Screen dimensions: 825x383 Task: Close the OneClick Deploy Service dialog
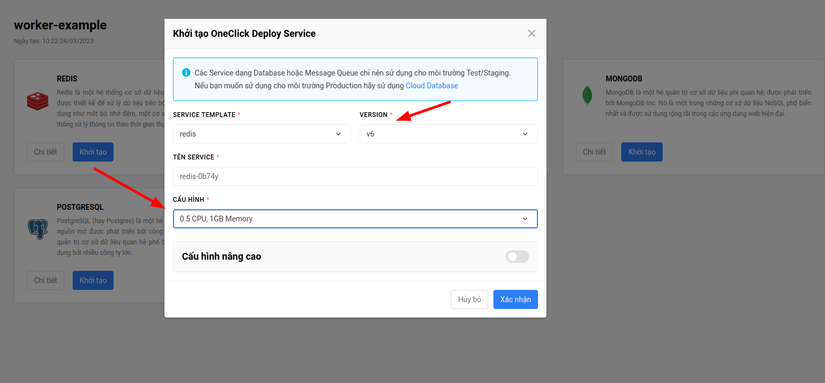click(x=531, y=34)
